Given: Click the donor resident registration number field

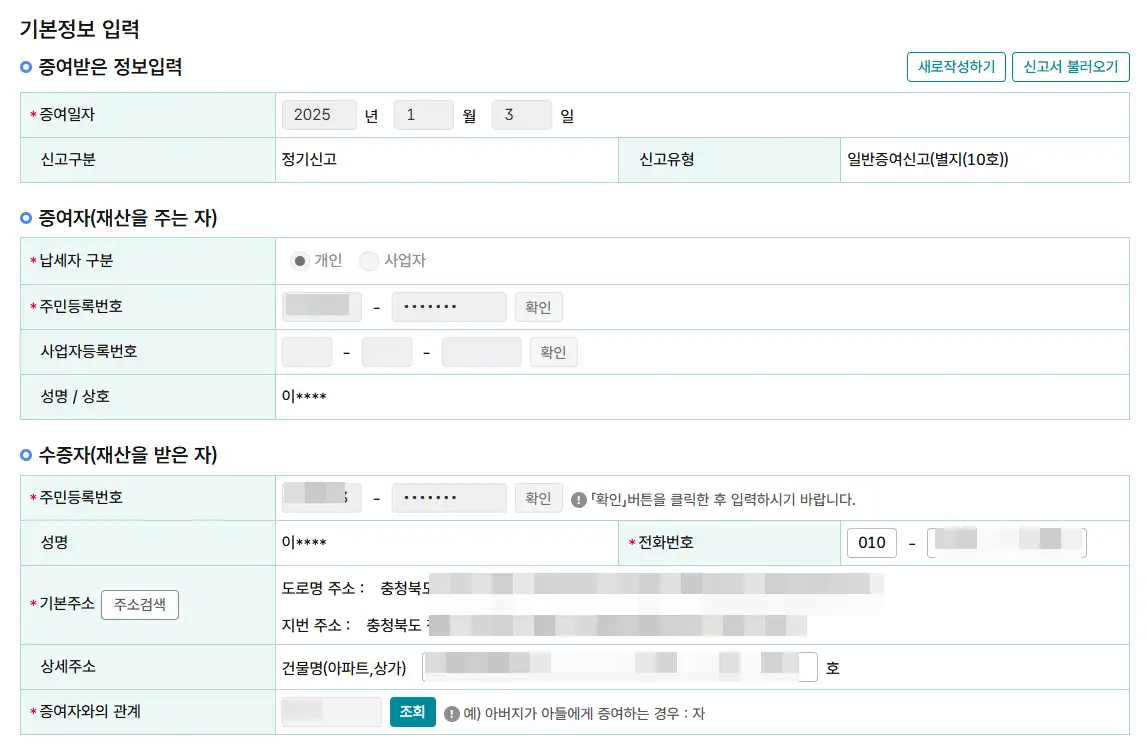Looking at the screenshot, I should click(321, 306).
